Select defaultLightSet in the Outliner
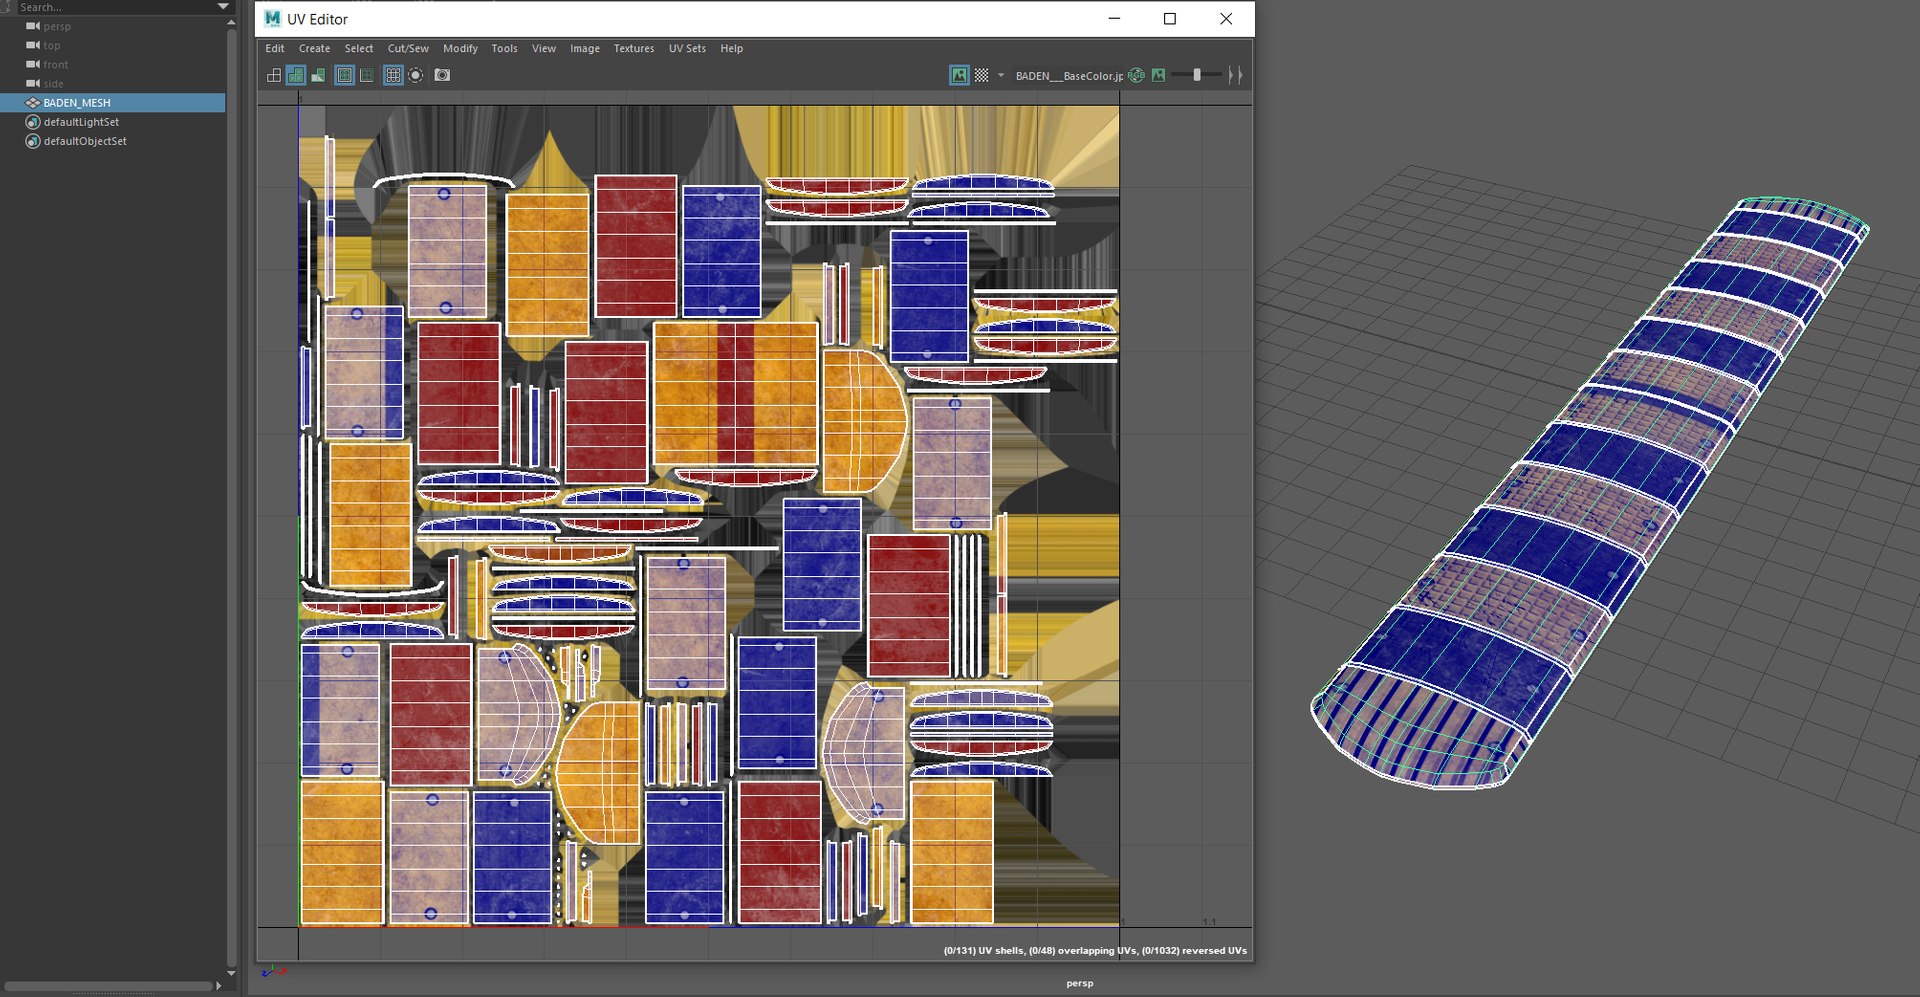 81,122
